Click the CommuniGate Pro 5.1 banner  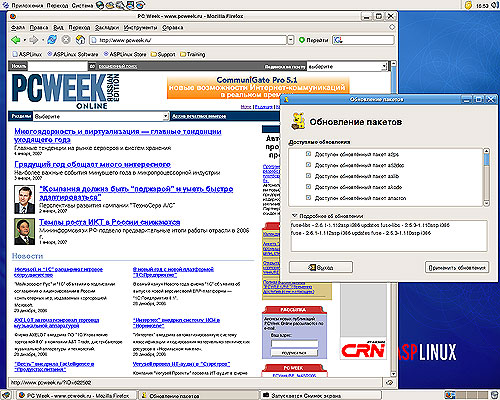pos(258,88)
